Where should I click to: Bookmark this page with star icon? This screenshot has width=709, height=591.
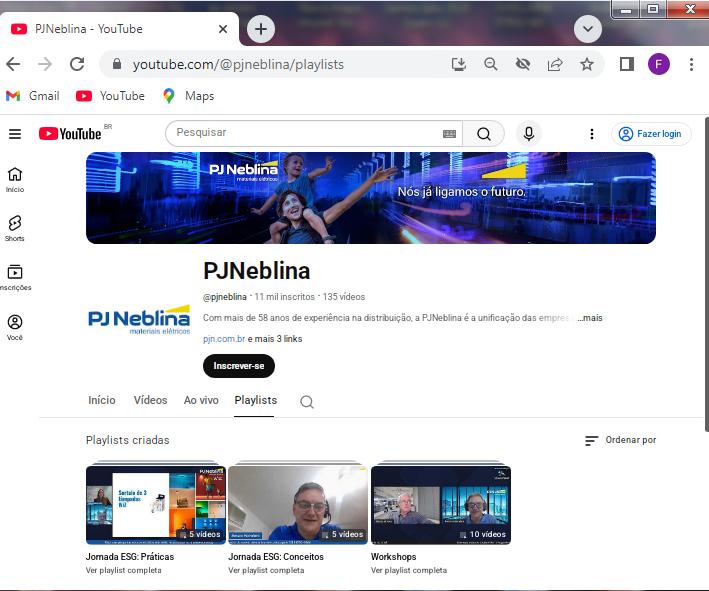(x=587, y=64)
